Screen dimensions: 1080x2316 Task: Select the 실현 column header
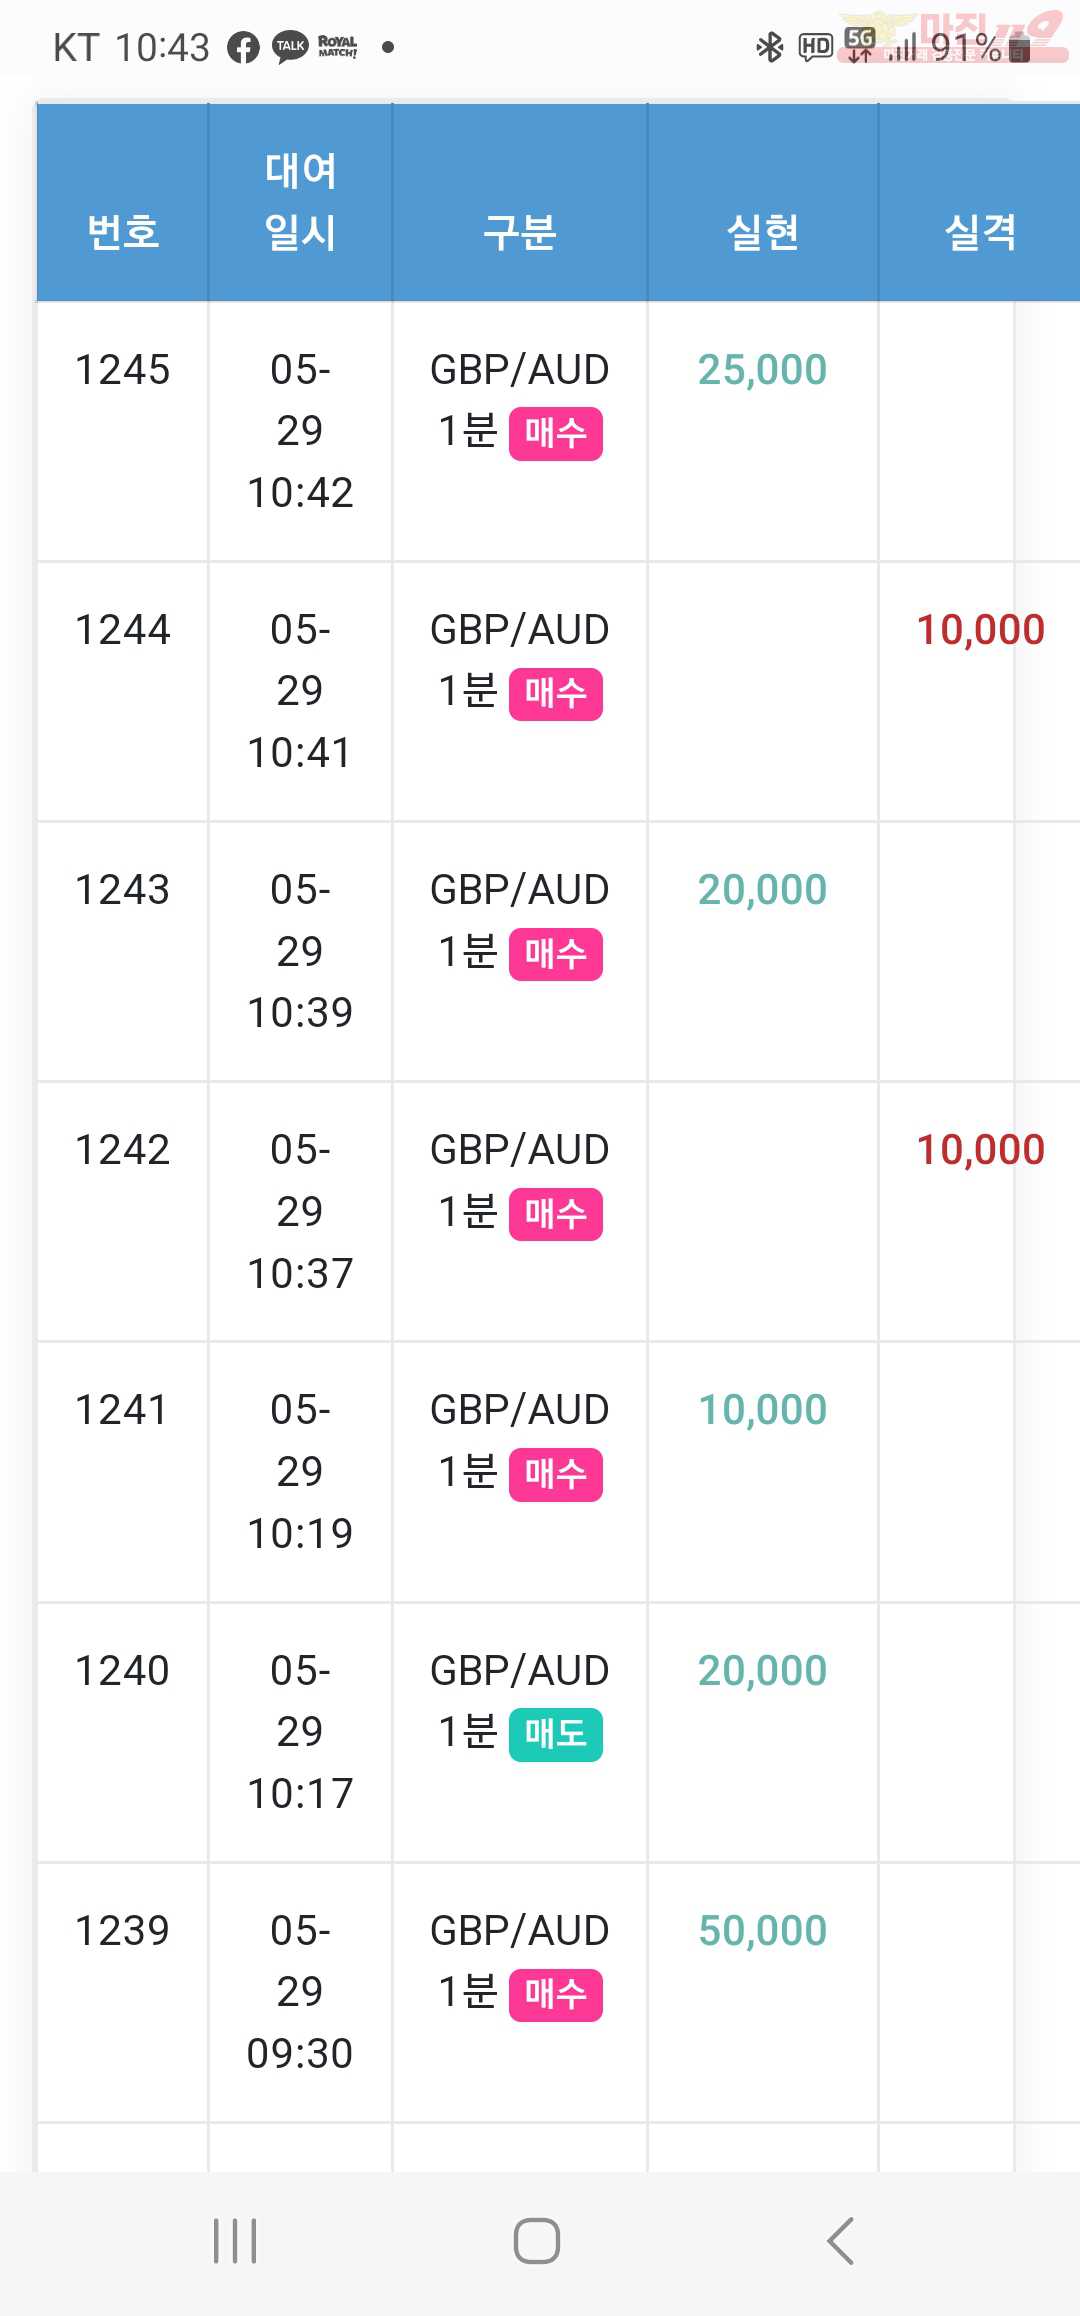click(763, 232)
